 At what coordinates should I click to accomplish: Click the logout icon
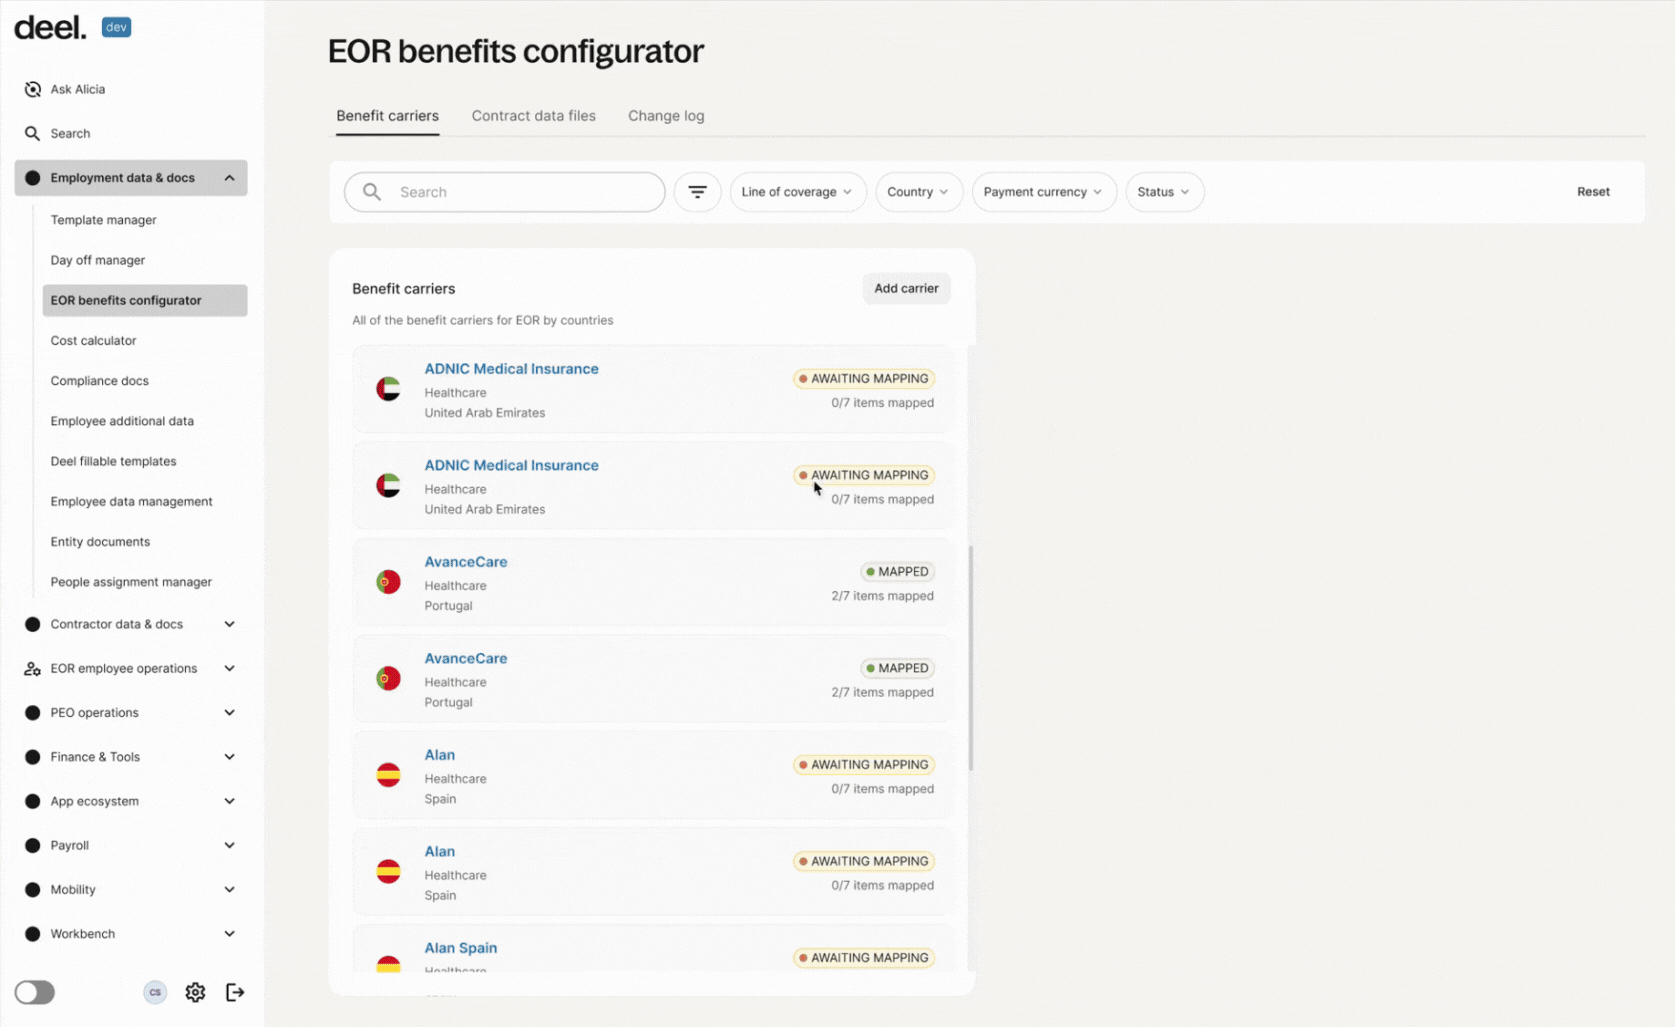[235, 992]
